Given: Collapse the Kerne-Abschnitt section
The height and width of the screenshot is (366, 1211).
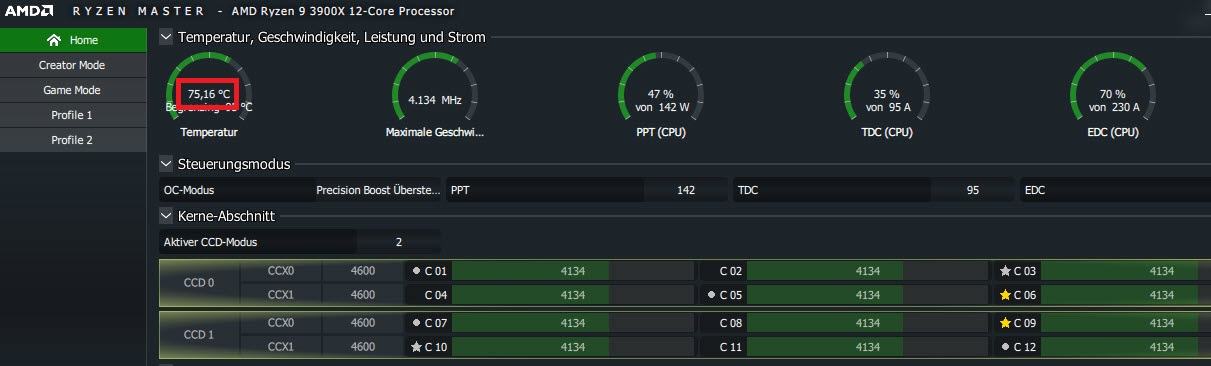Looking at the screenshot, I should (x=166, y=215).
